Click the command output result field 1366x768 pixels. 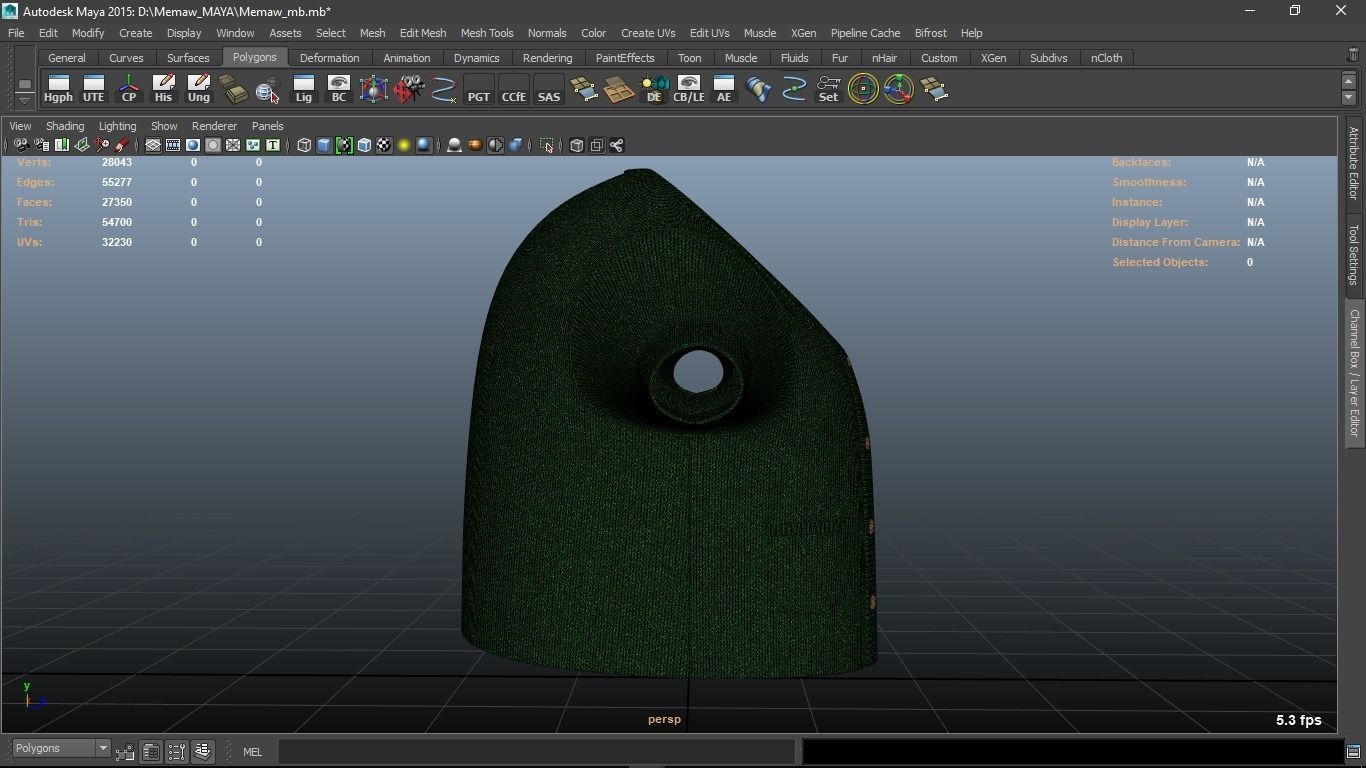click(x=1071, y=752)
